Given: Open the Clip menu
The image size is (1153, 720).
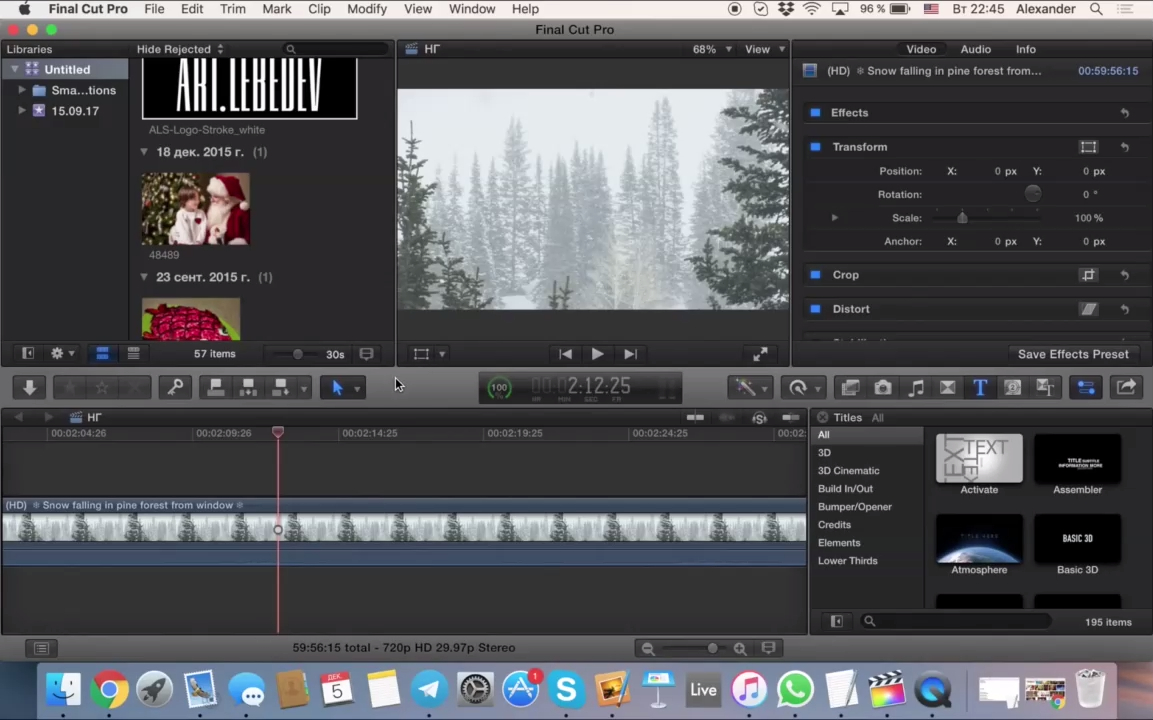Looking at the screenshot, I should [x=318, y=9].
